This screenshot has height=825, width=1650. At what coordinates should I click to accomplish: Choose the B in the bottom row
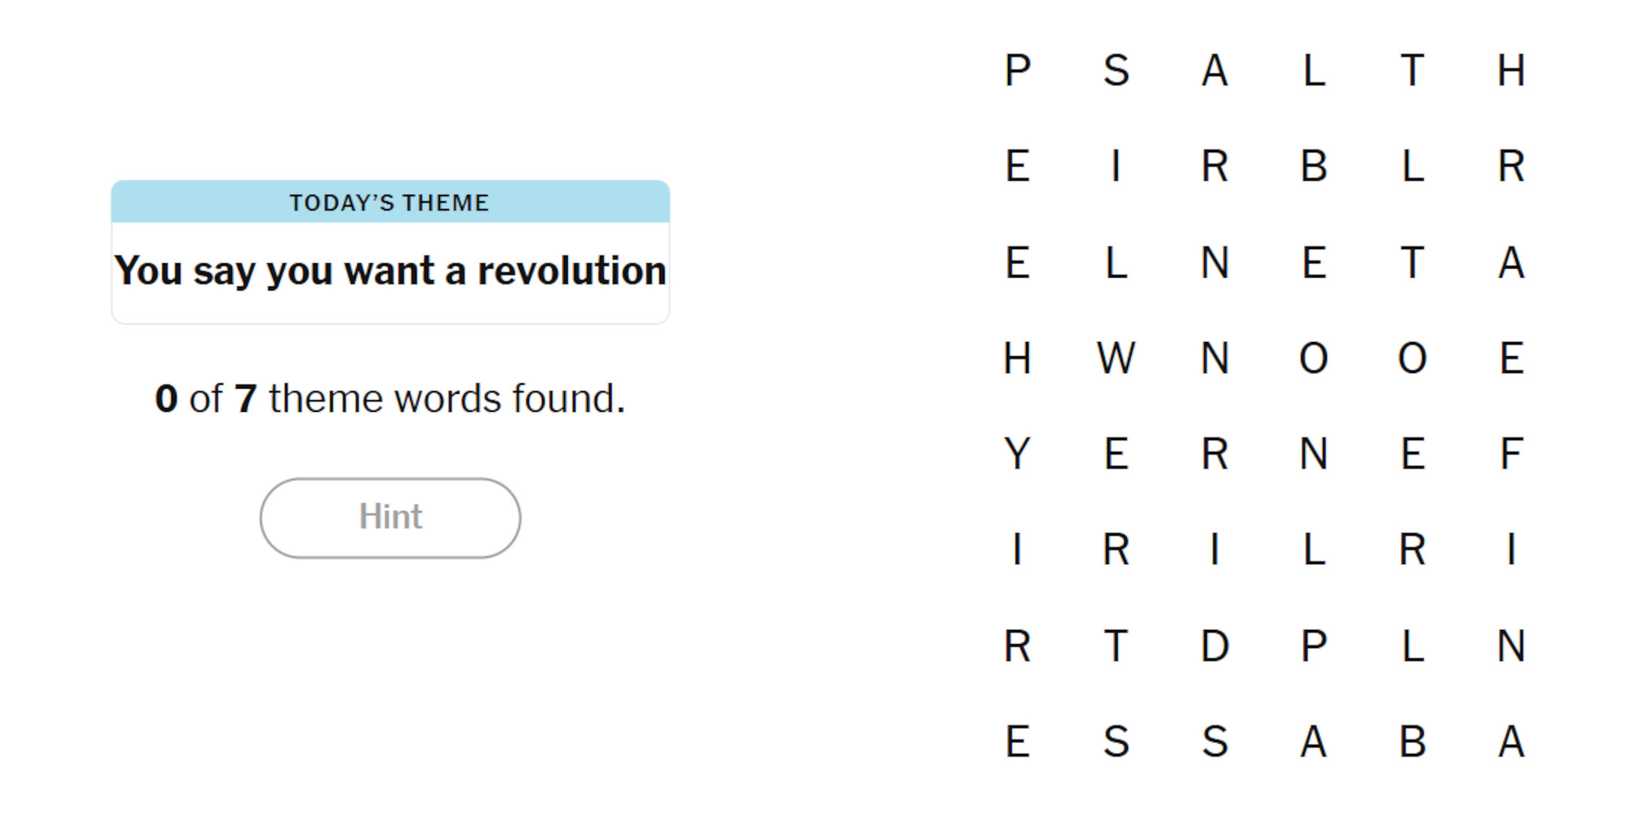point(1412,742)
